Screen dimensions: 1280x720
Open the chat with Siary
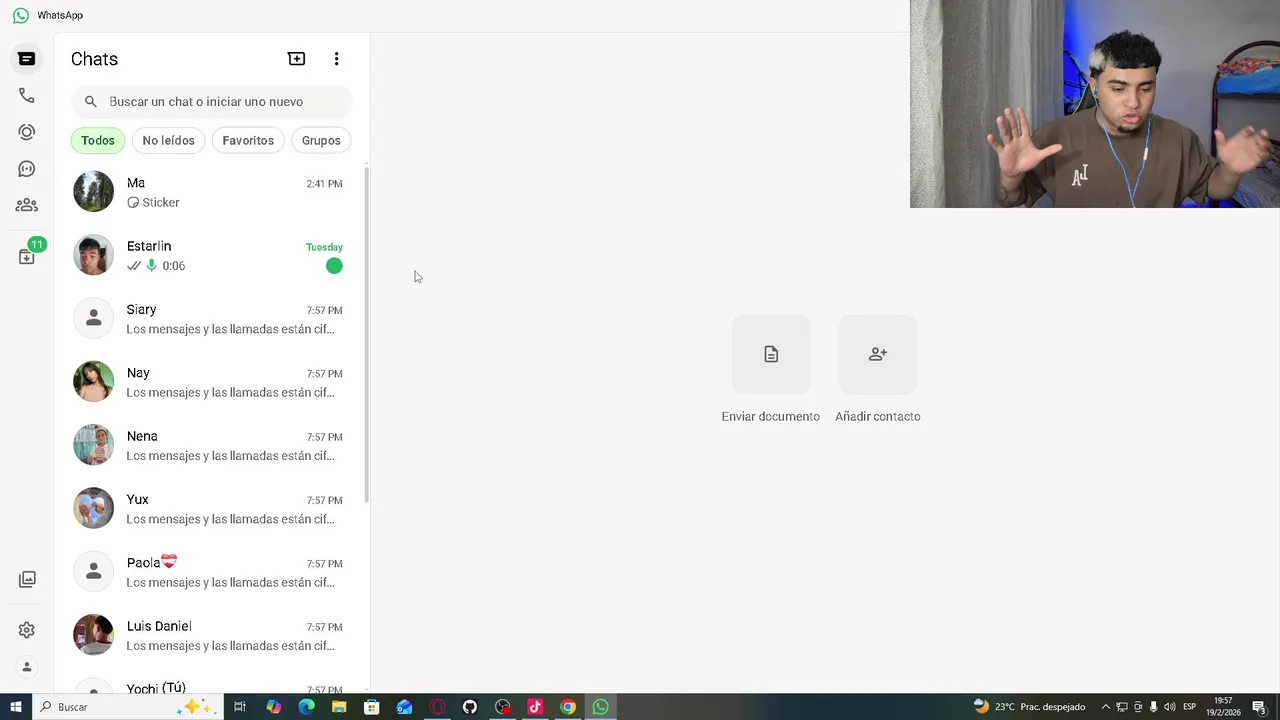[208, 319]
